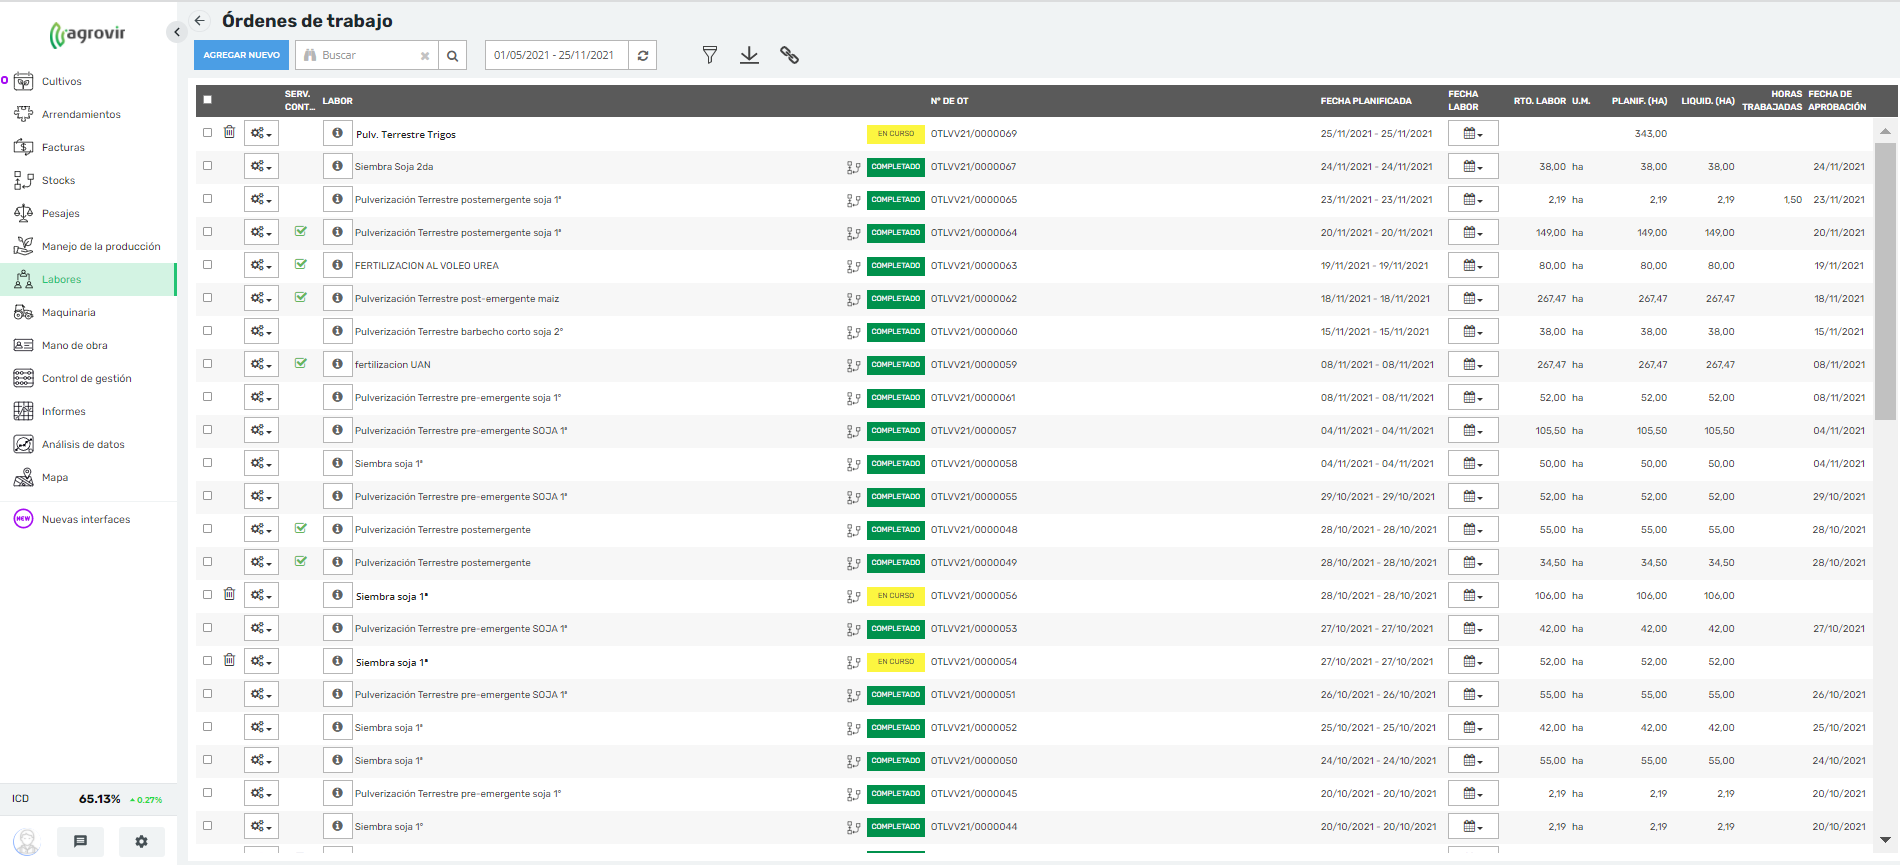The height and width of the screenshot is (865, 1900).
Task: Tick checkbox for OTLVV21/0000058 row
Action: pyautogui.click(x=208, y=462)
